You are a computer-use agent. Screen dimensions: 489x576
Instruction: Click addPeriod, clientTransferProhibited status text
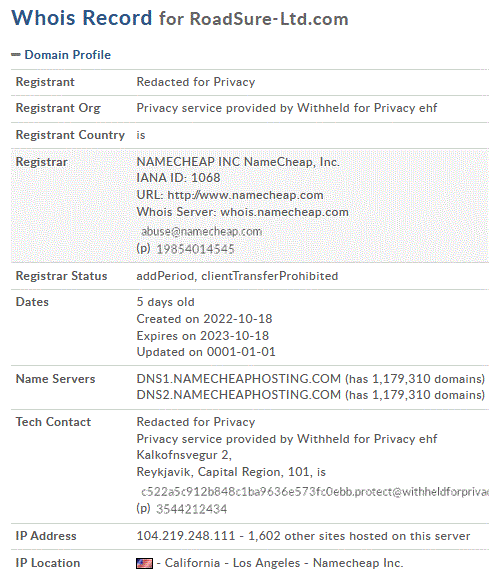(x=237, y=276)
